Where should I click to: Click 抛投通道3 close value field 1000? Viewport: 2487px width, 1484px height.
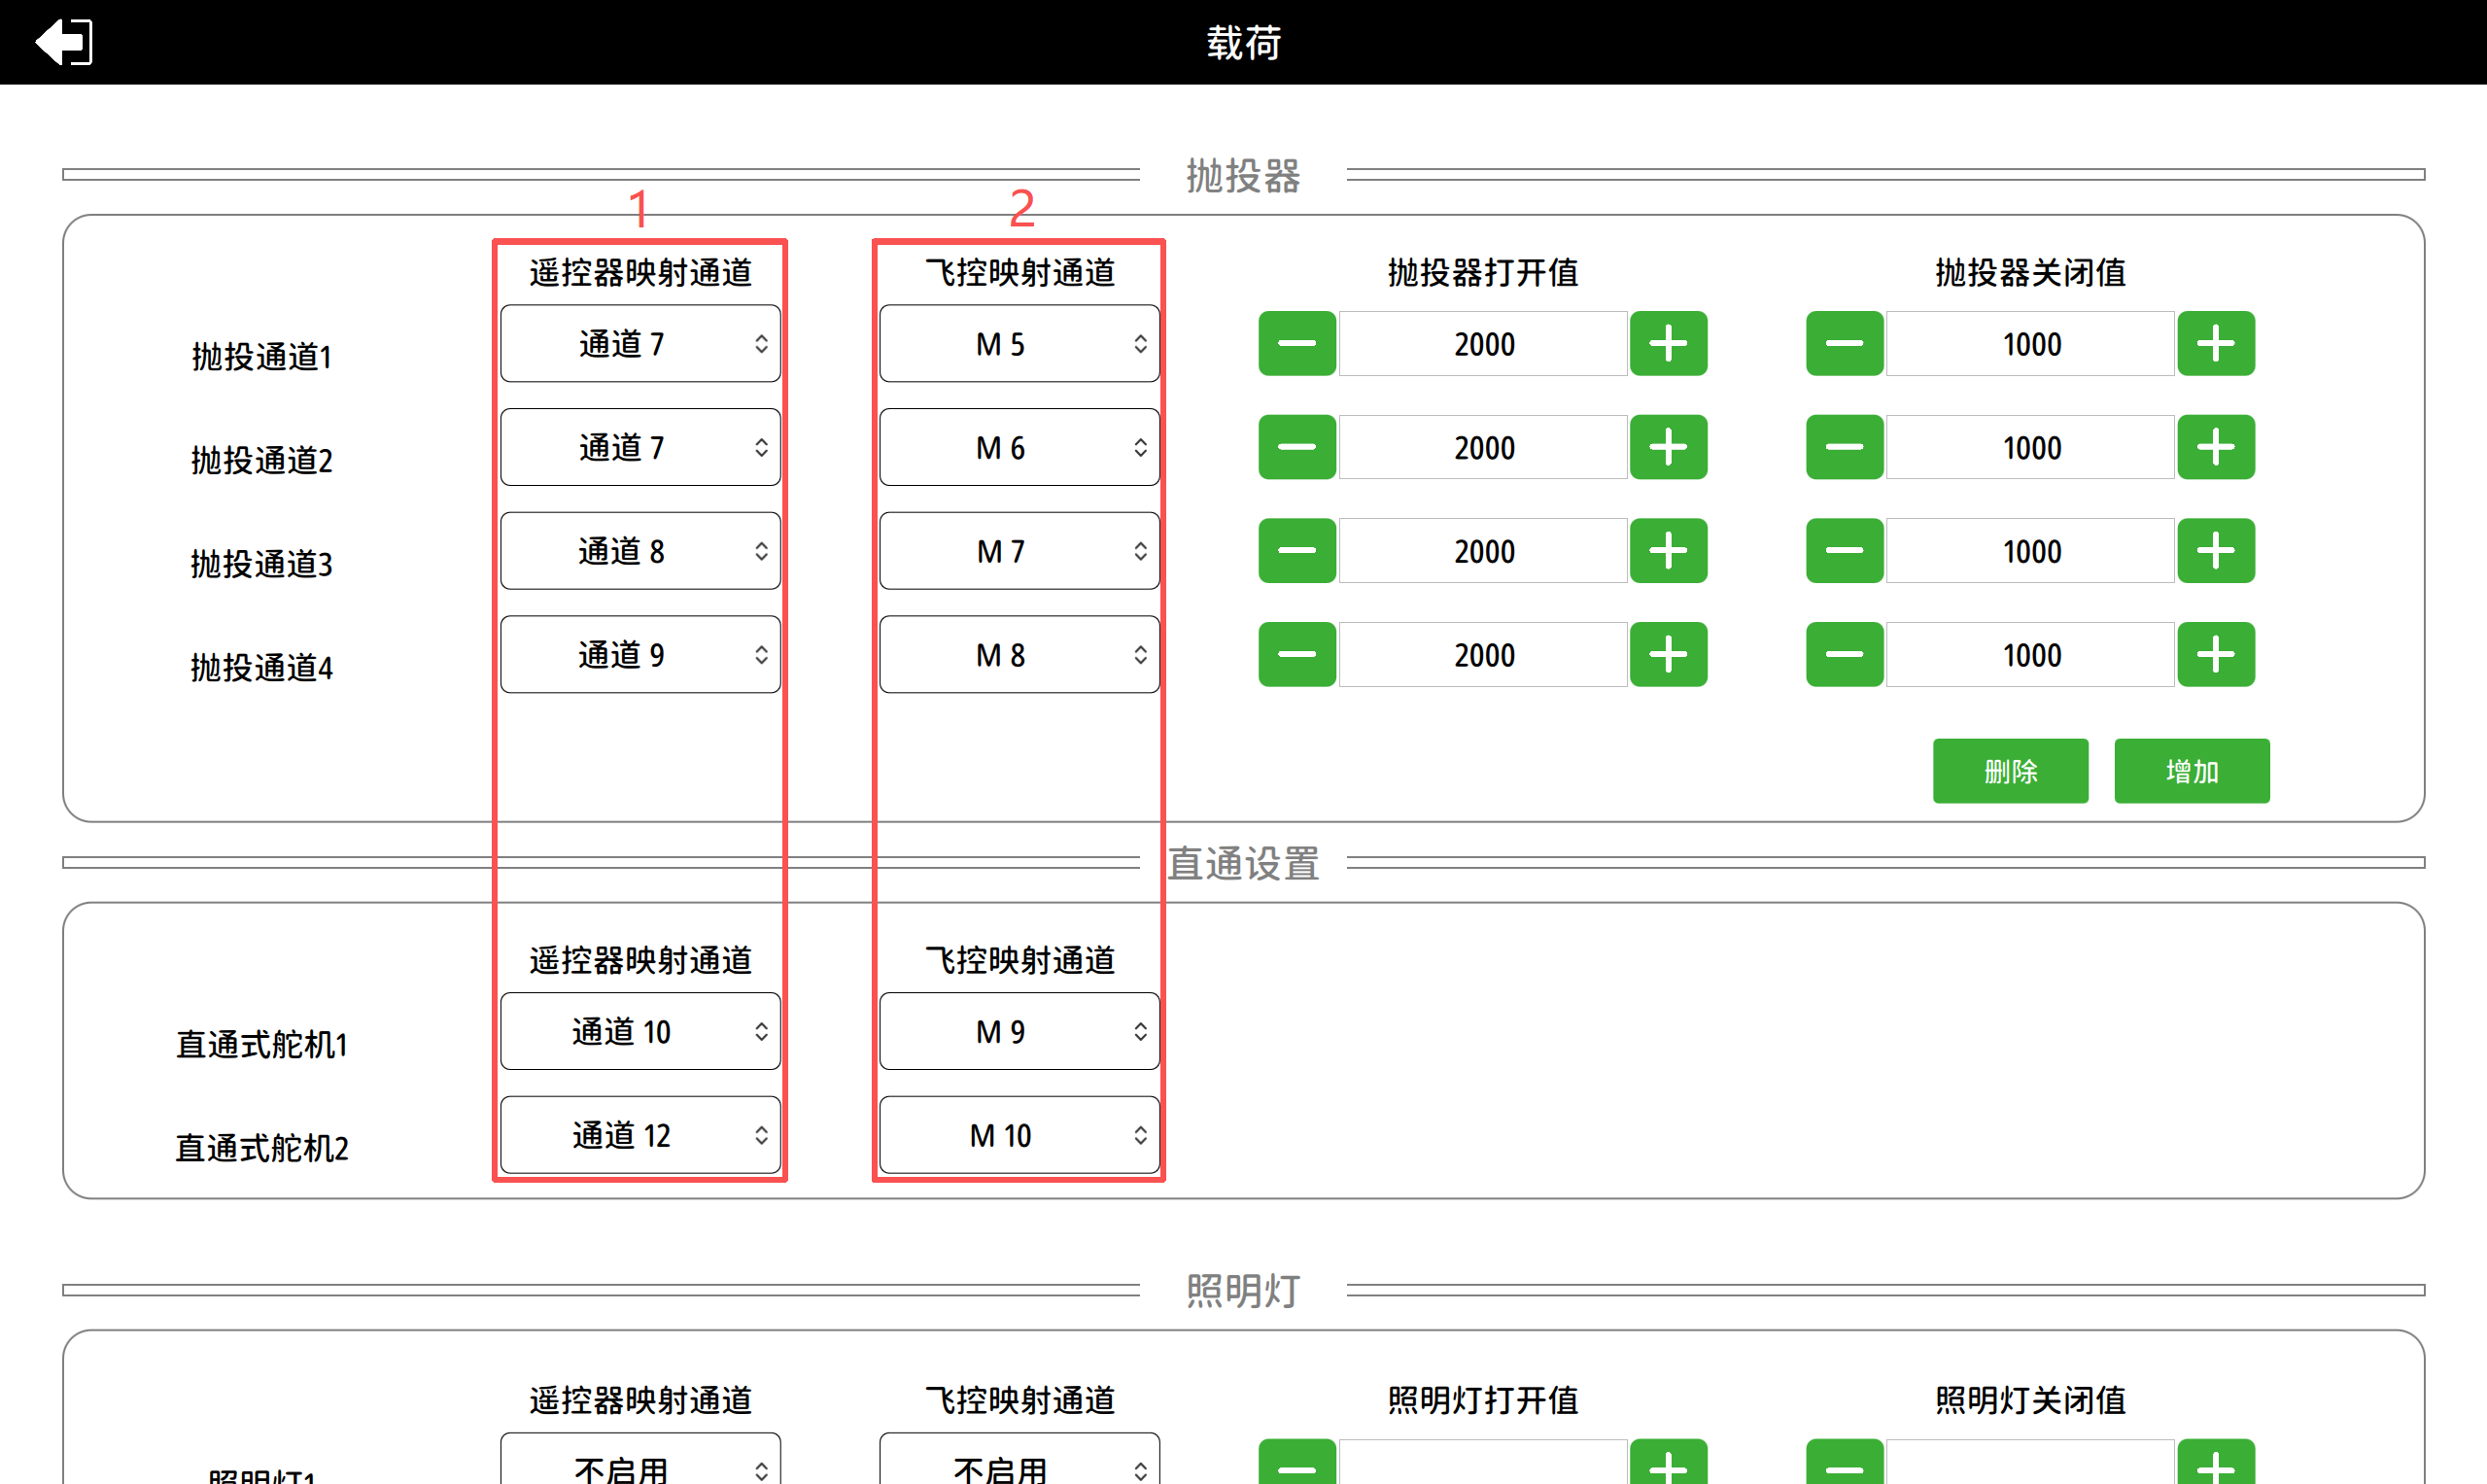tap(2030, 551)
